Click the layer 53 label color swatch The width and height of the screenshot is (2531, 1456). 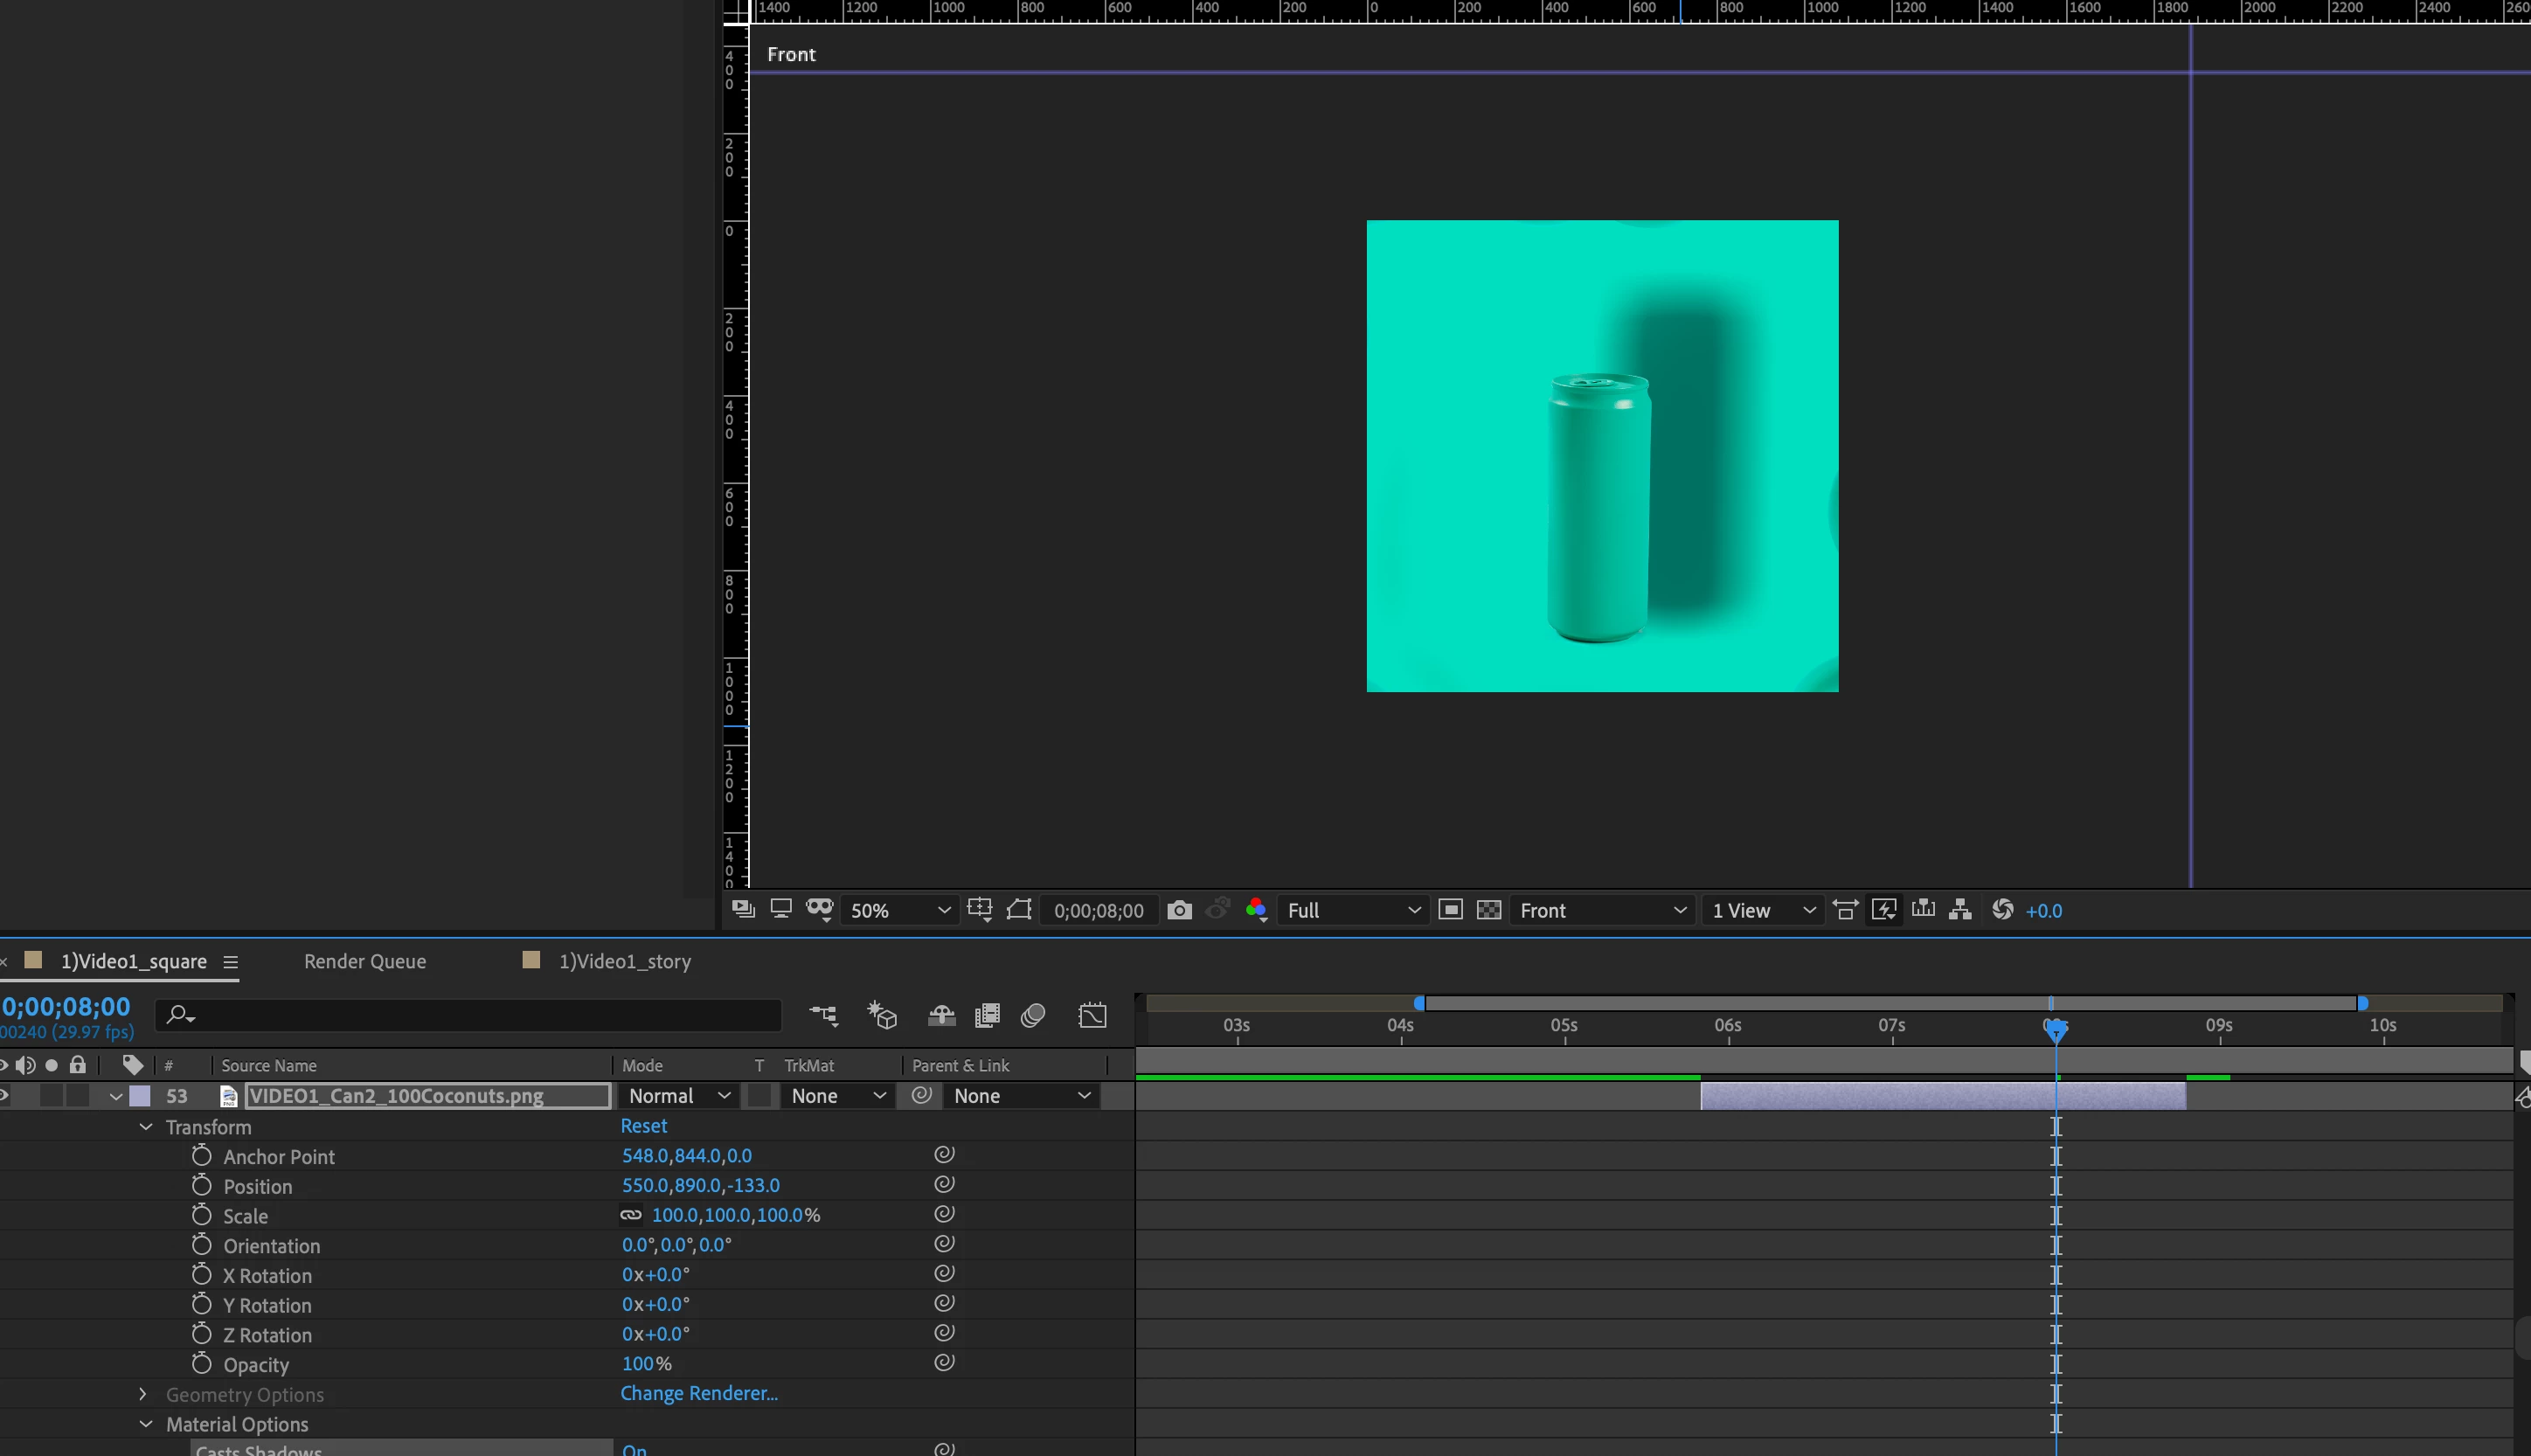click(x=140, y=1096)
